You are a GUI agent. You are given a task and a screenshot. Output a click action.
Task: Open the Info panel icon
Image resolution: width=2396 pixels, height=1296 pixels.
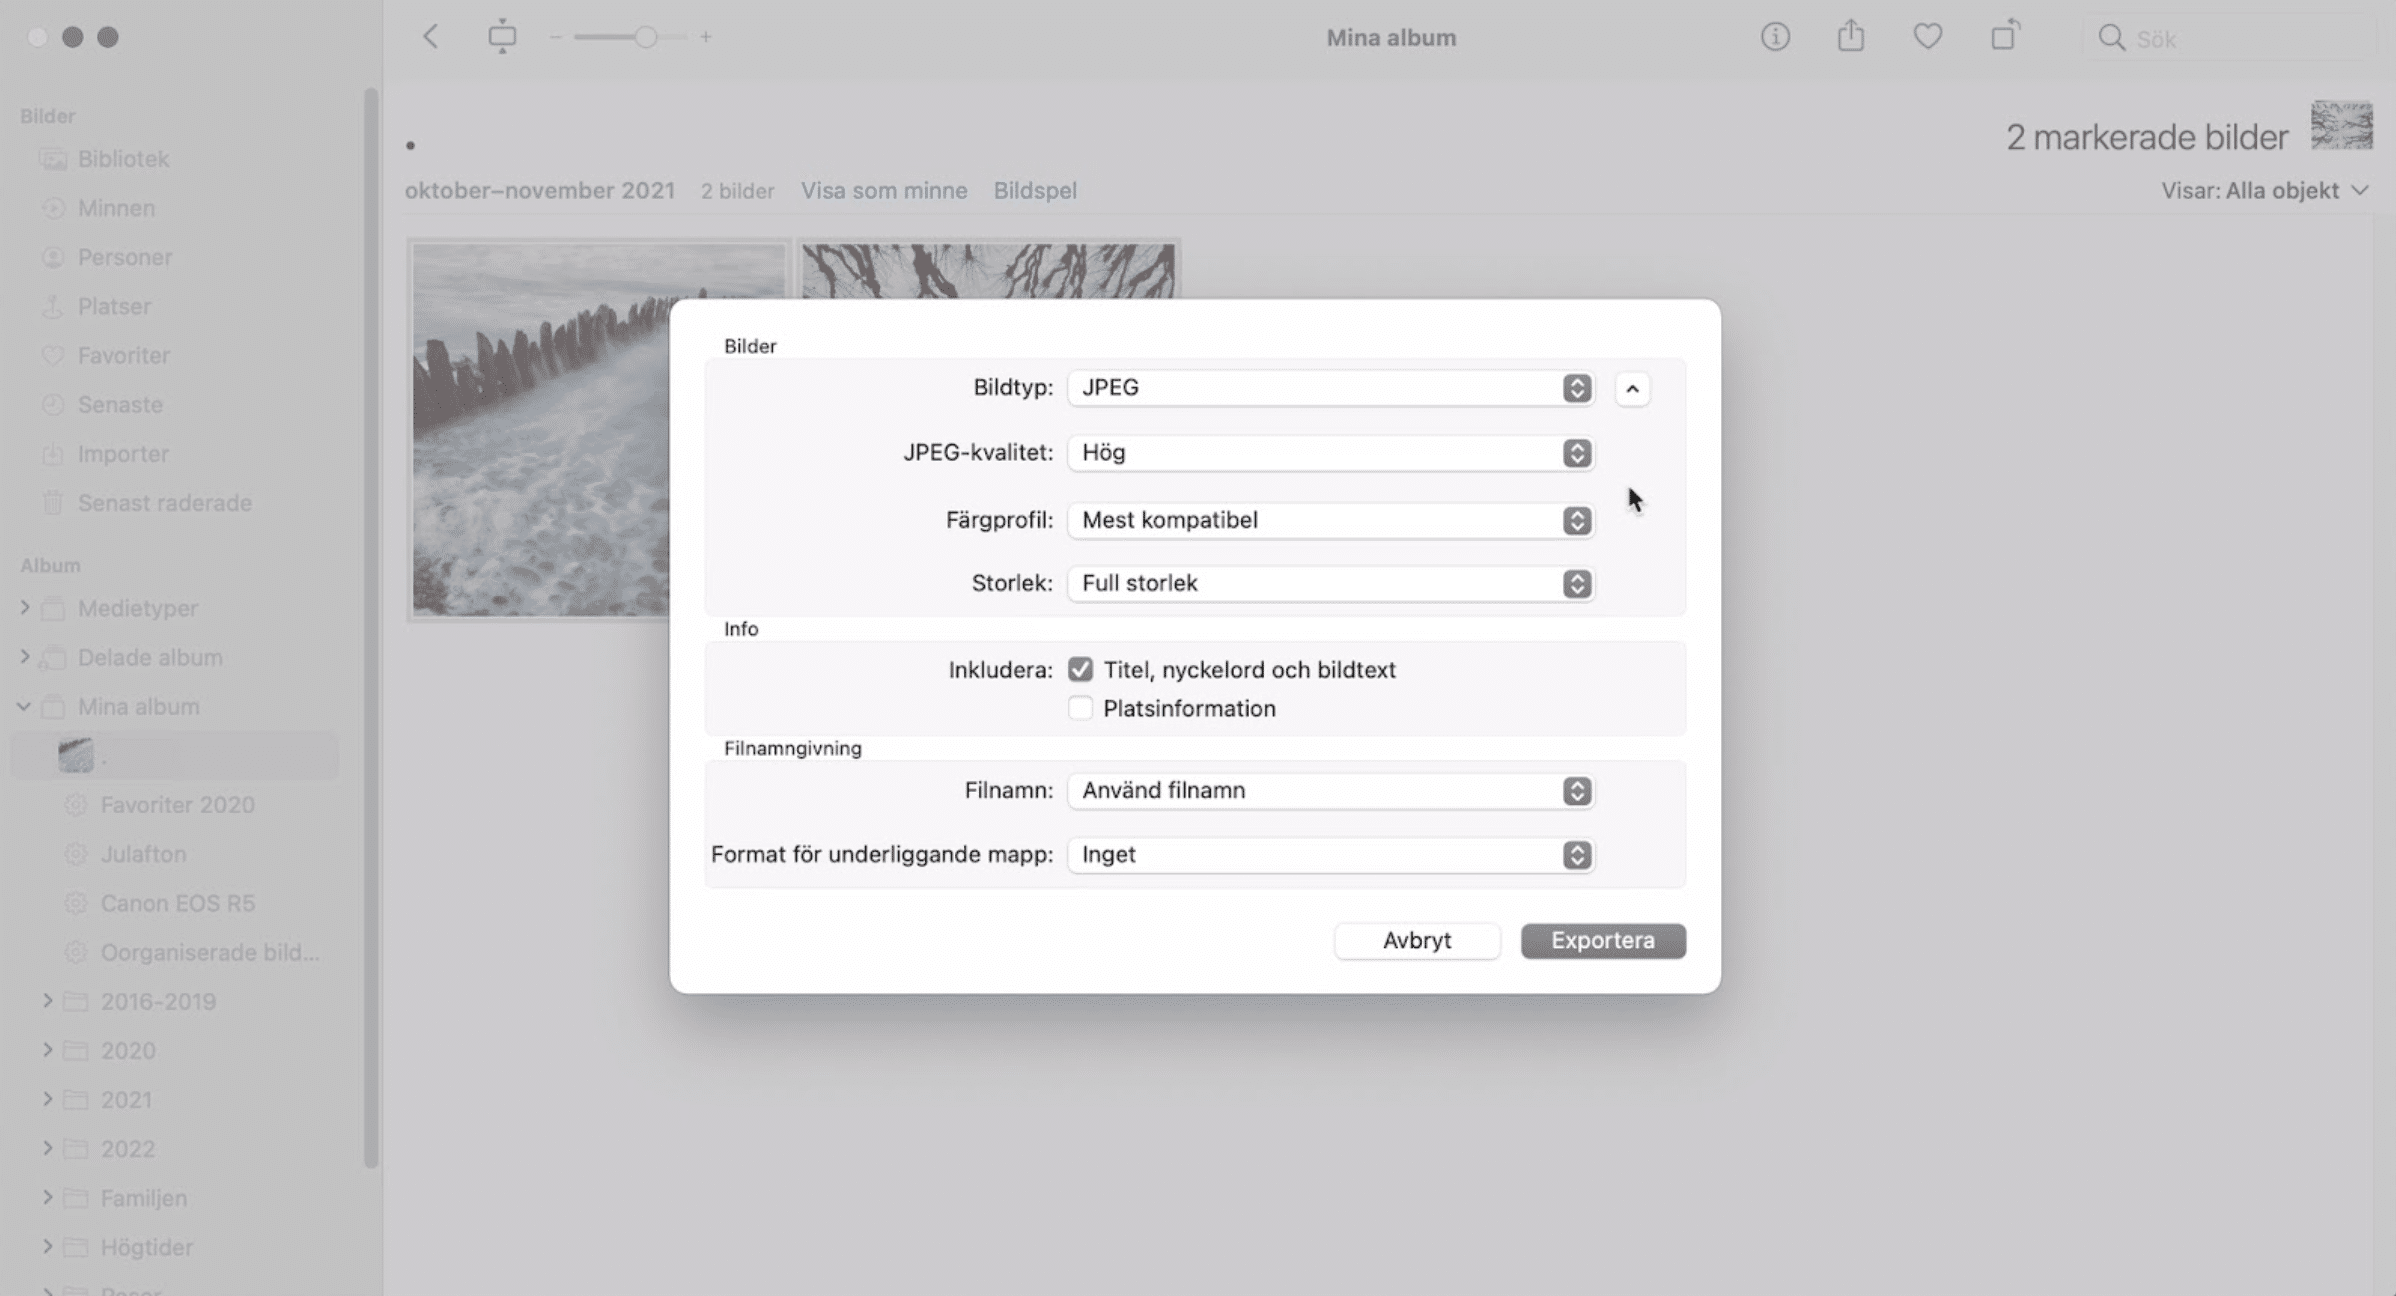pos(1775,37)
